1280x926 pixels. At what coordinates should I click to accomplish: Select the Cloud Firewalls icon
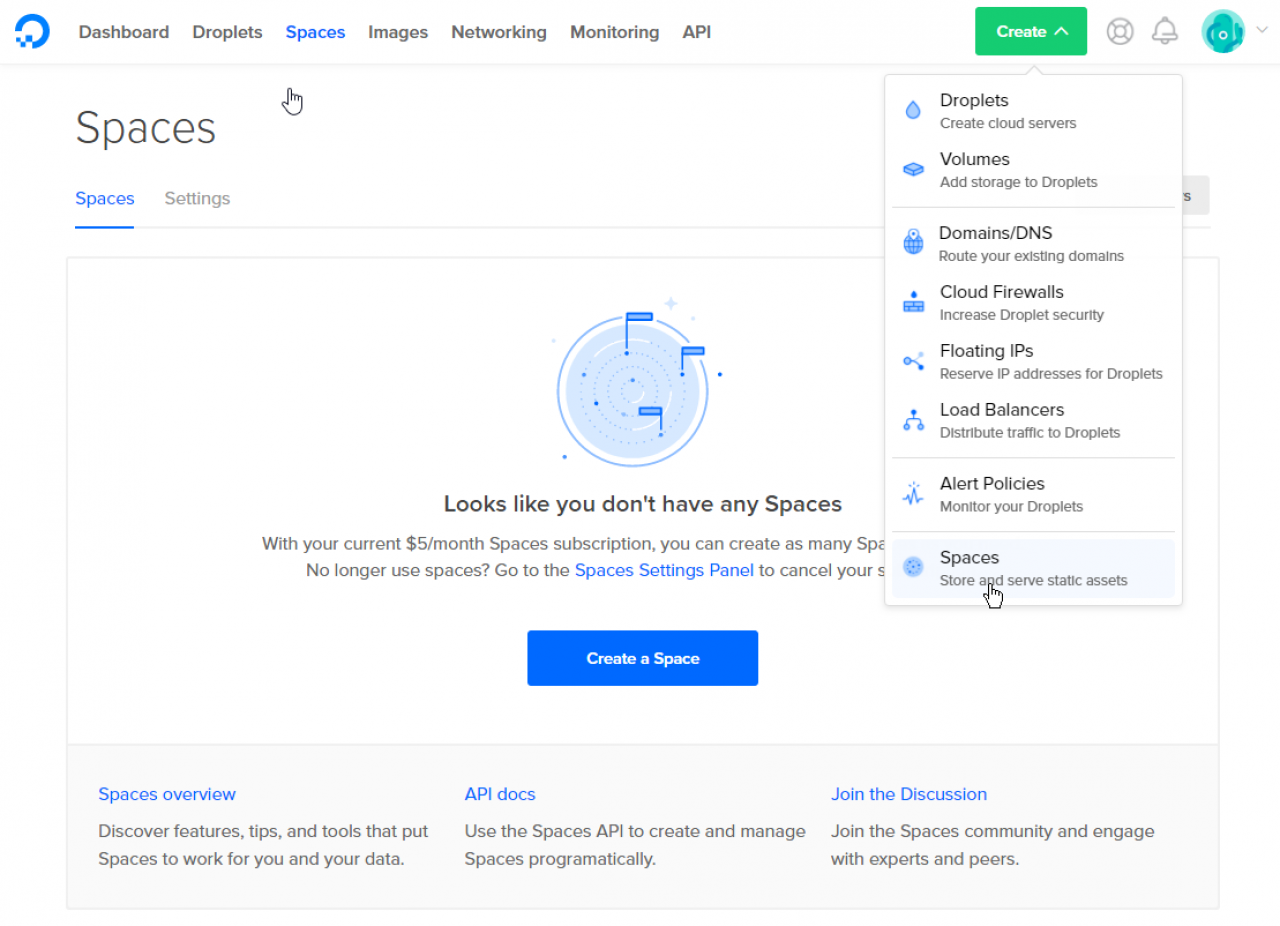(913, 301)
